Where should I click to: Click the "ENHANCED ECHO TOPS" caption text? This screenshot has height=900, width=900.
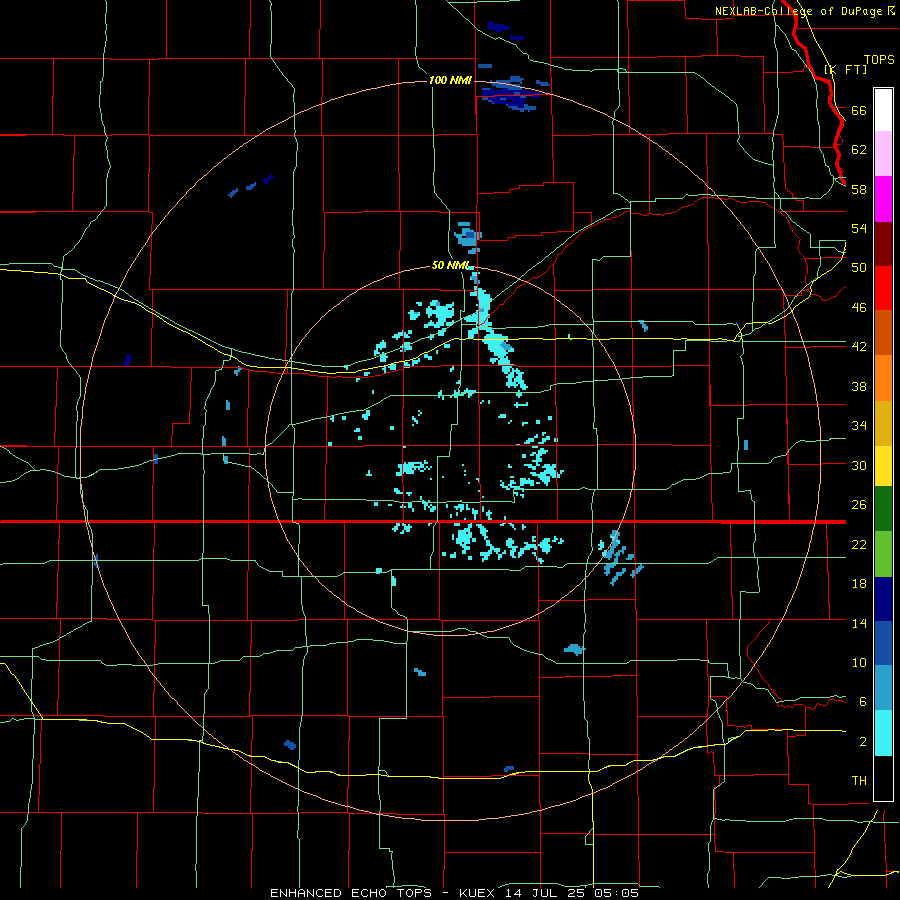click(x=351, y=893)
